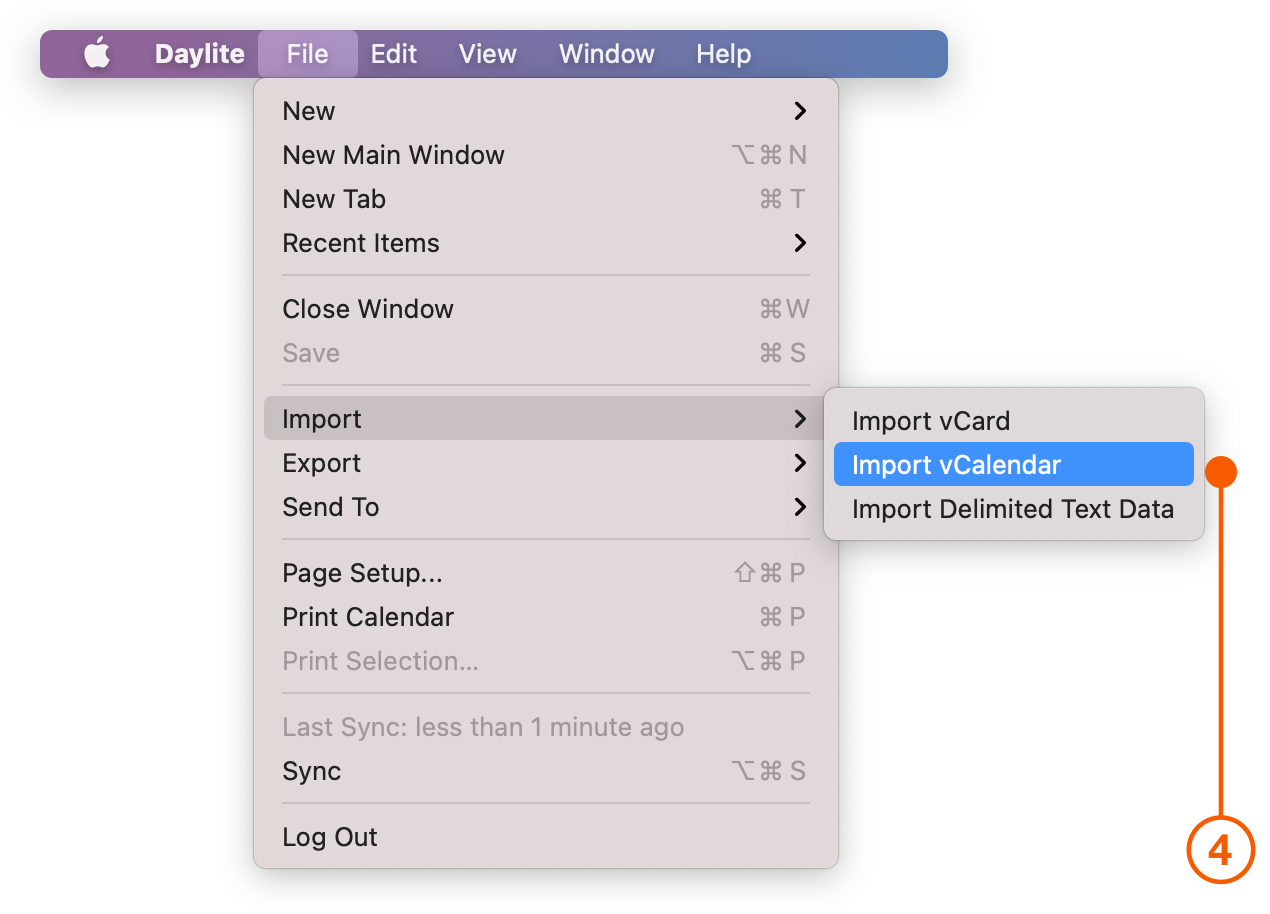Open a New Tab
This screenshot has height=914, width=1270.
pyautogui.click(x=334, y=199)
